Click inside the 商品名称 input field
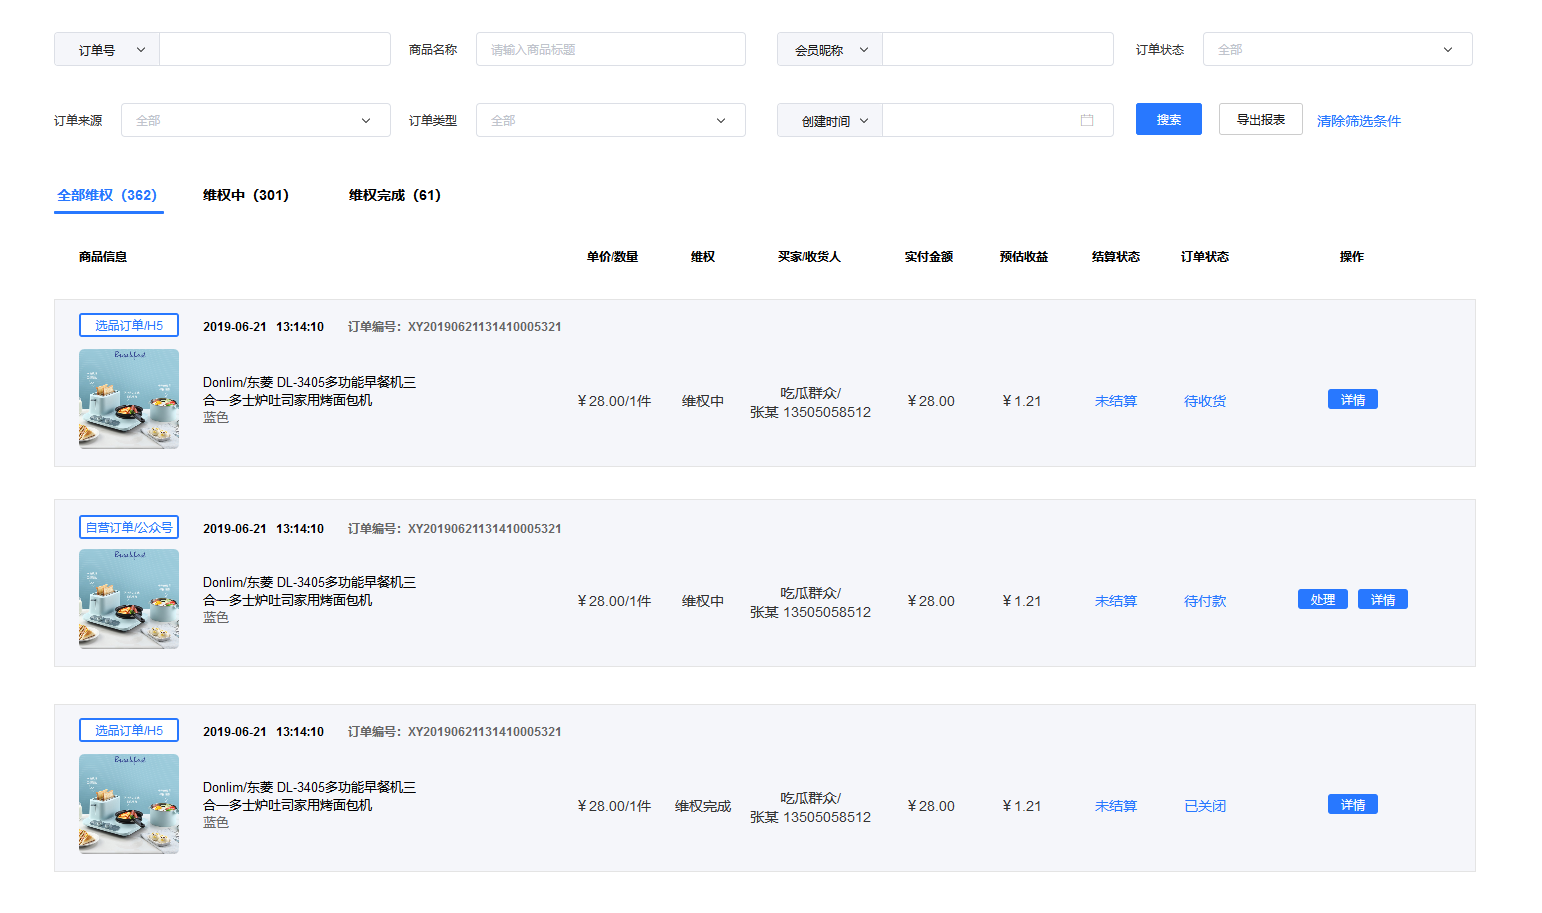 coord(610,48)
